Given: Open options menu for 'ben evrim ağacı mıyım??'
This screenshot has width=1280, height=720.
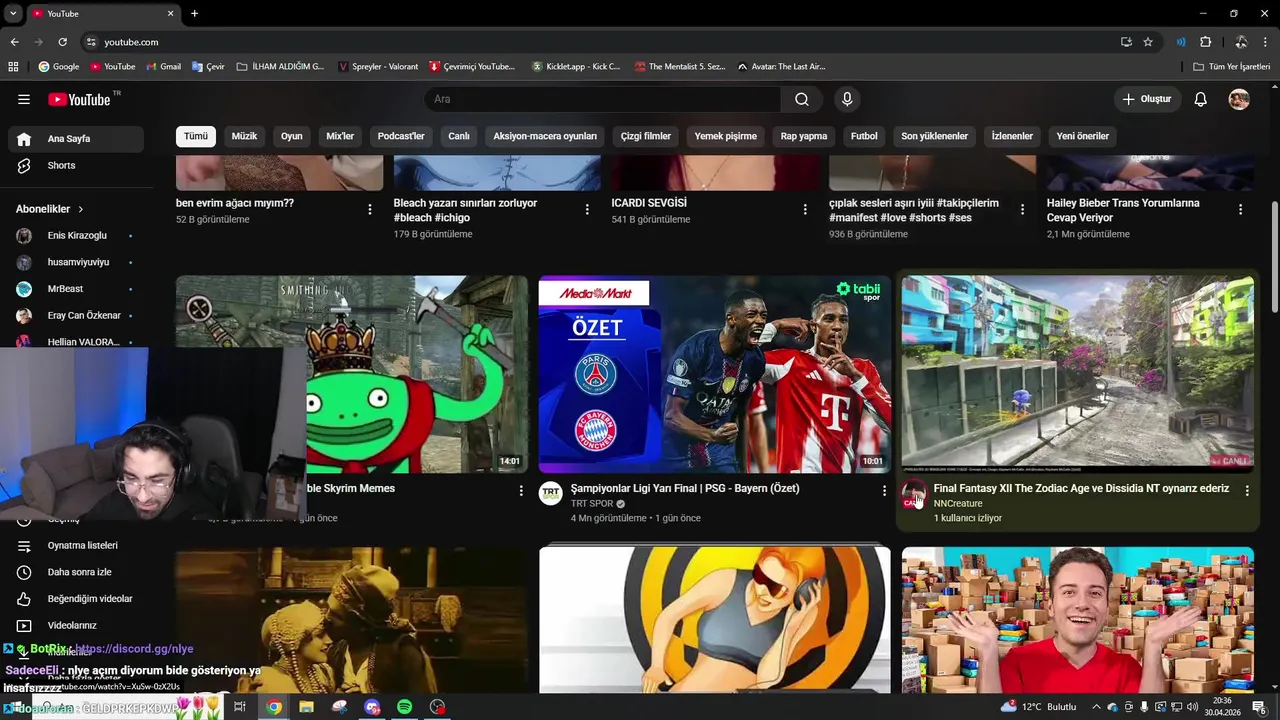Looking at the screenshot, I should (x=370, y=209).
